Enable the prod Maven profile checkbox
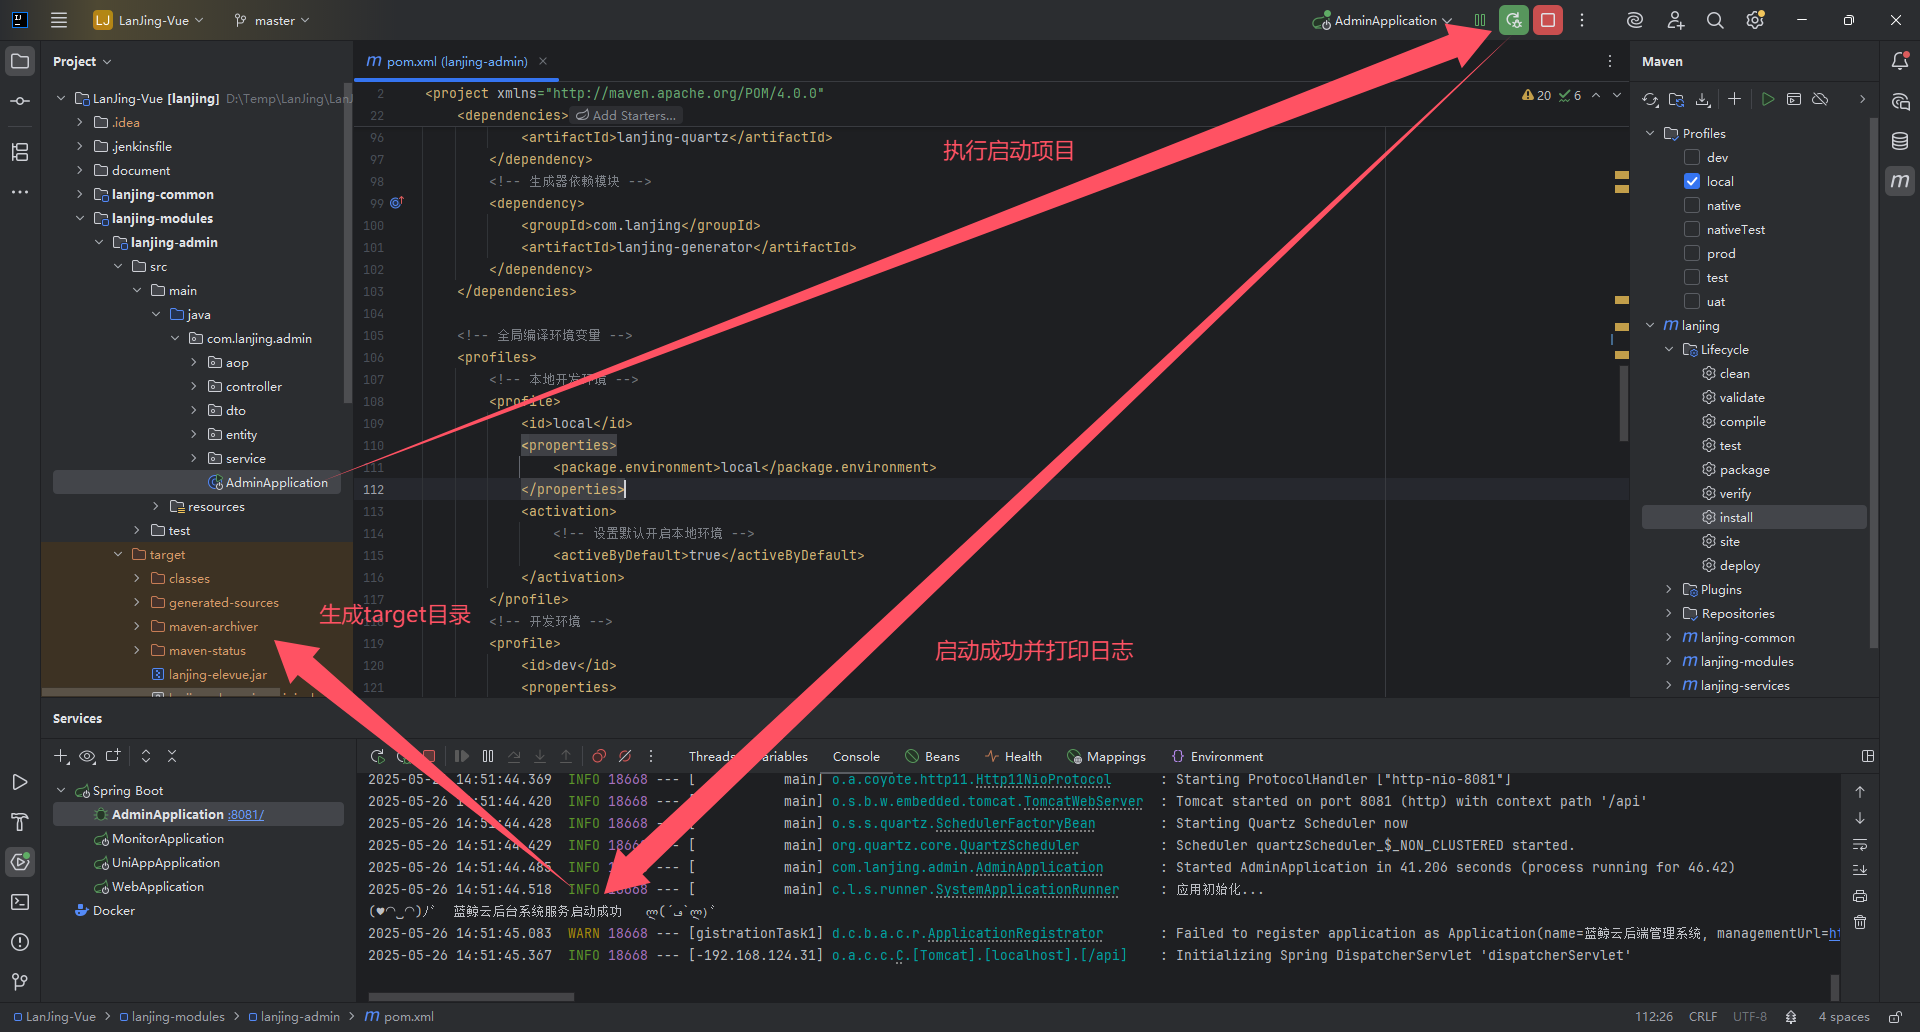The height and width of the screenshot is (1032, 1920). 1692,253
